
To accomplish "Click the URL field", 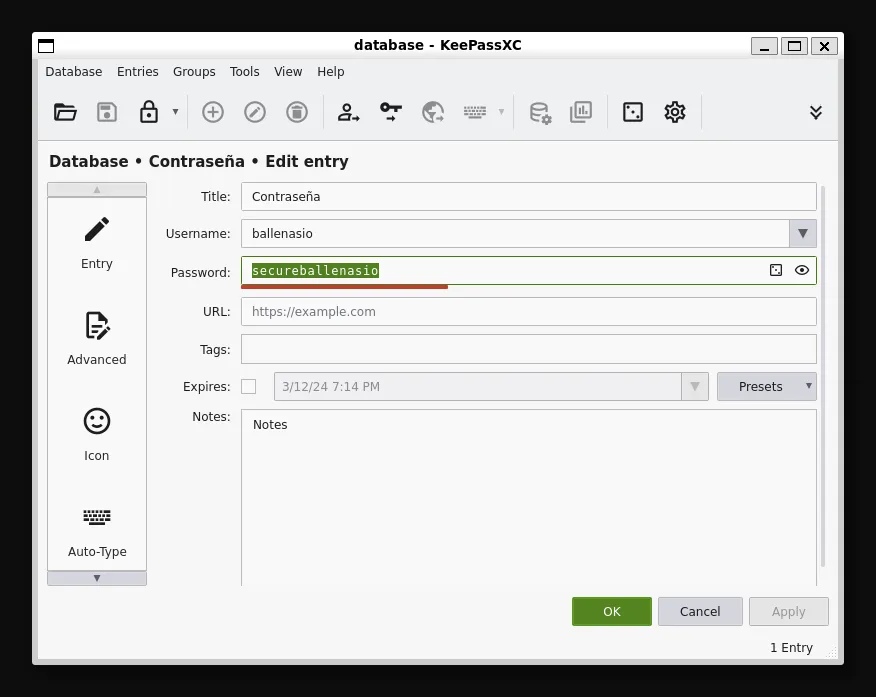I will pos(529,312).
